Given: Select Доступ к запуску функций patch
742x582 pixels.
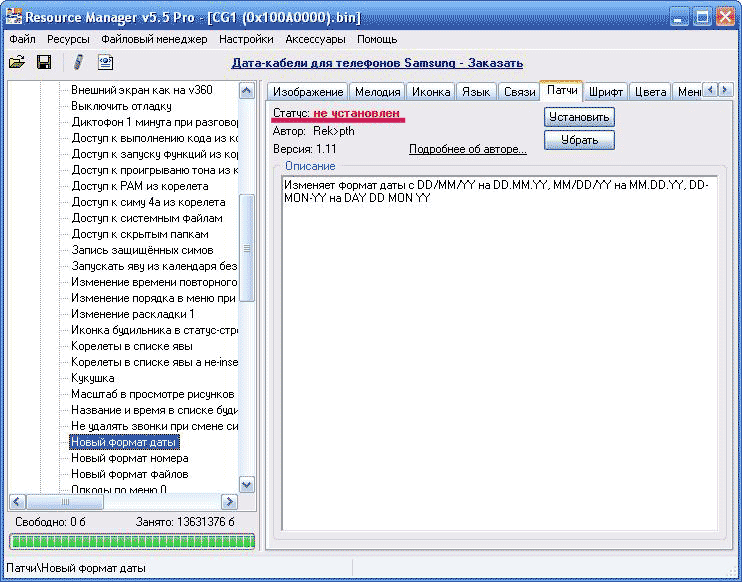Looking at the screenshot, I should (x=154, y=154).
